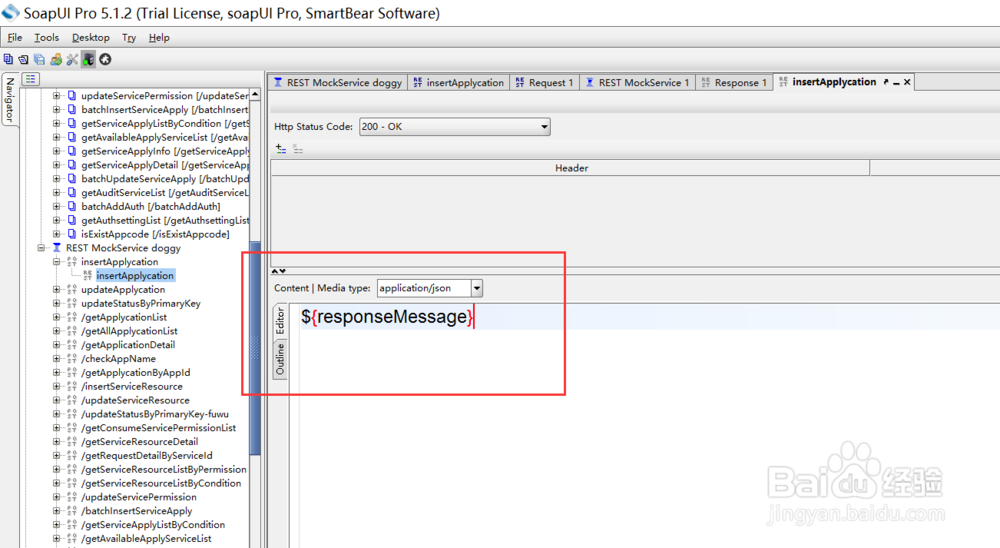Expand the /checkAppName tree node

click(x=57, y=359)
